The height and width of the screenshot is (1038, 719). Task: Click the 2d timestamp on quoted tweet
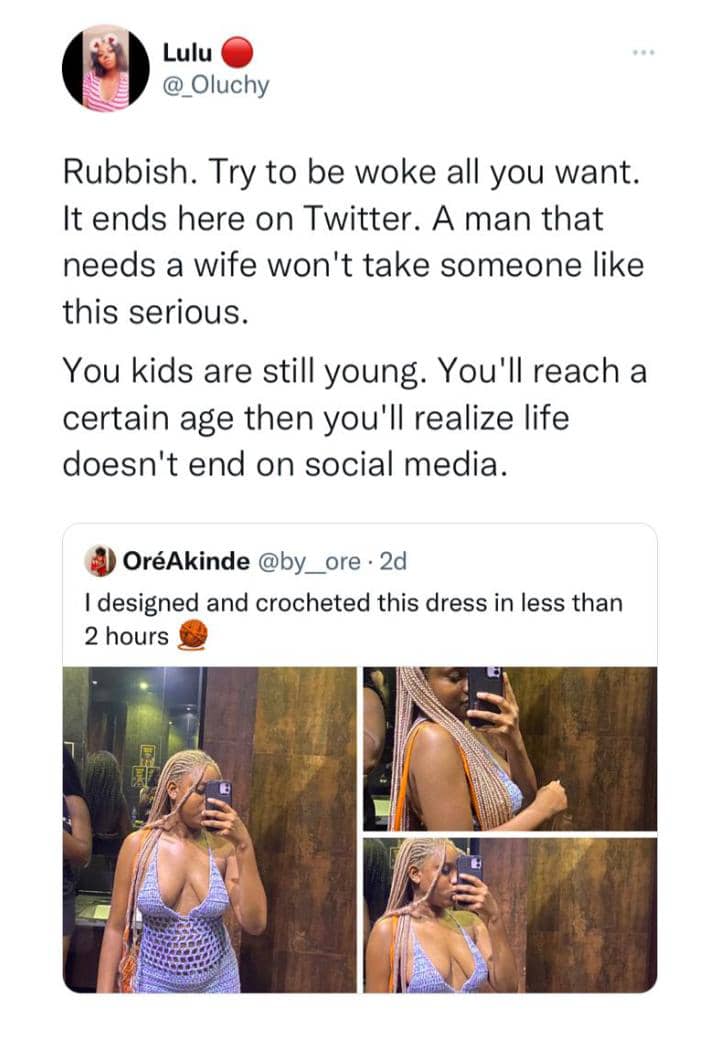point(393,562)
